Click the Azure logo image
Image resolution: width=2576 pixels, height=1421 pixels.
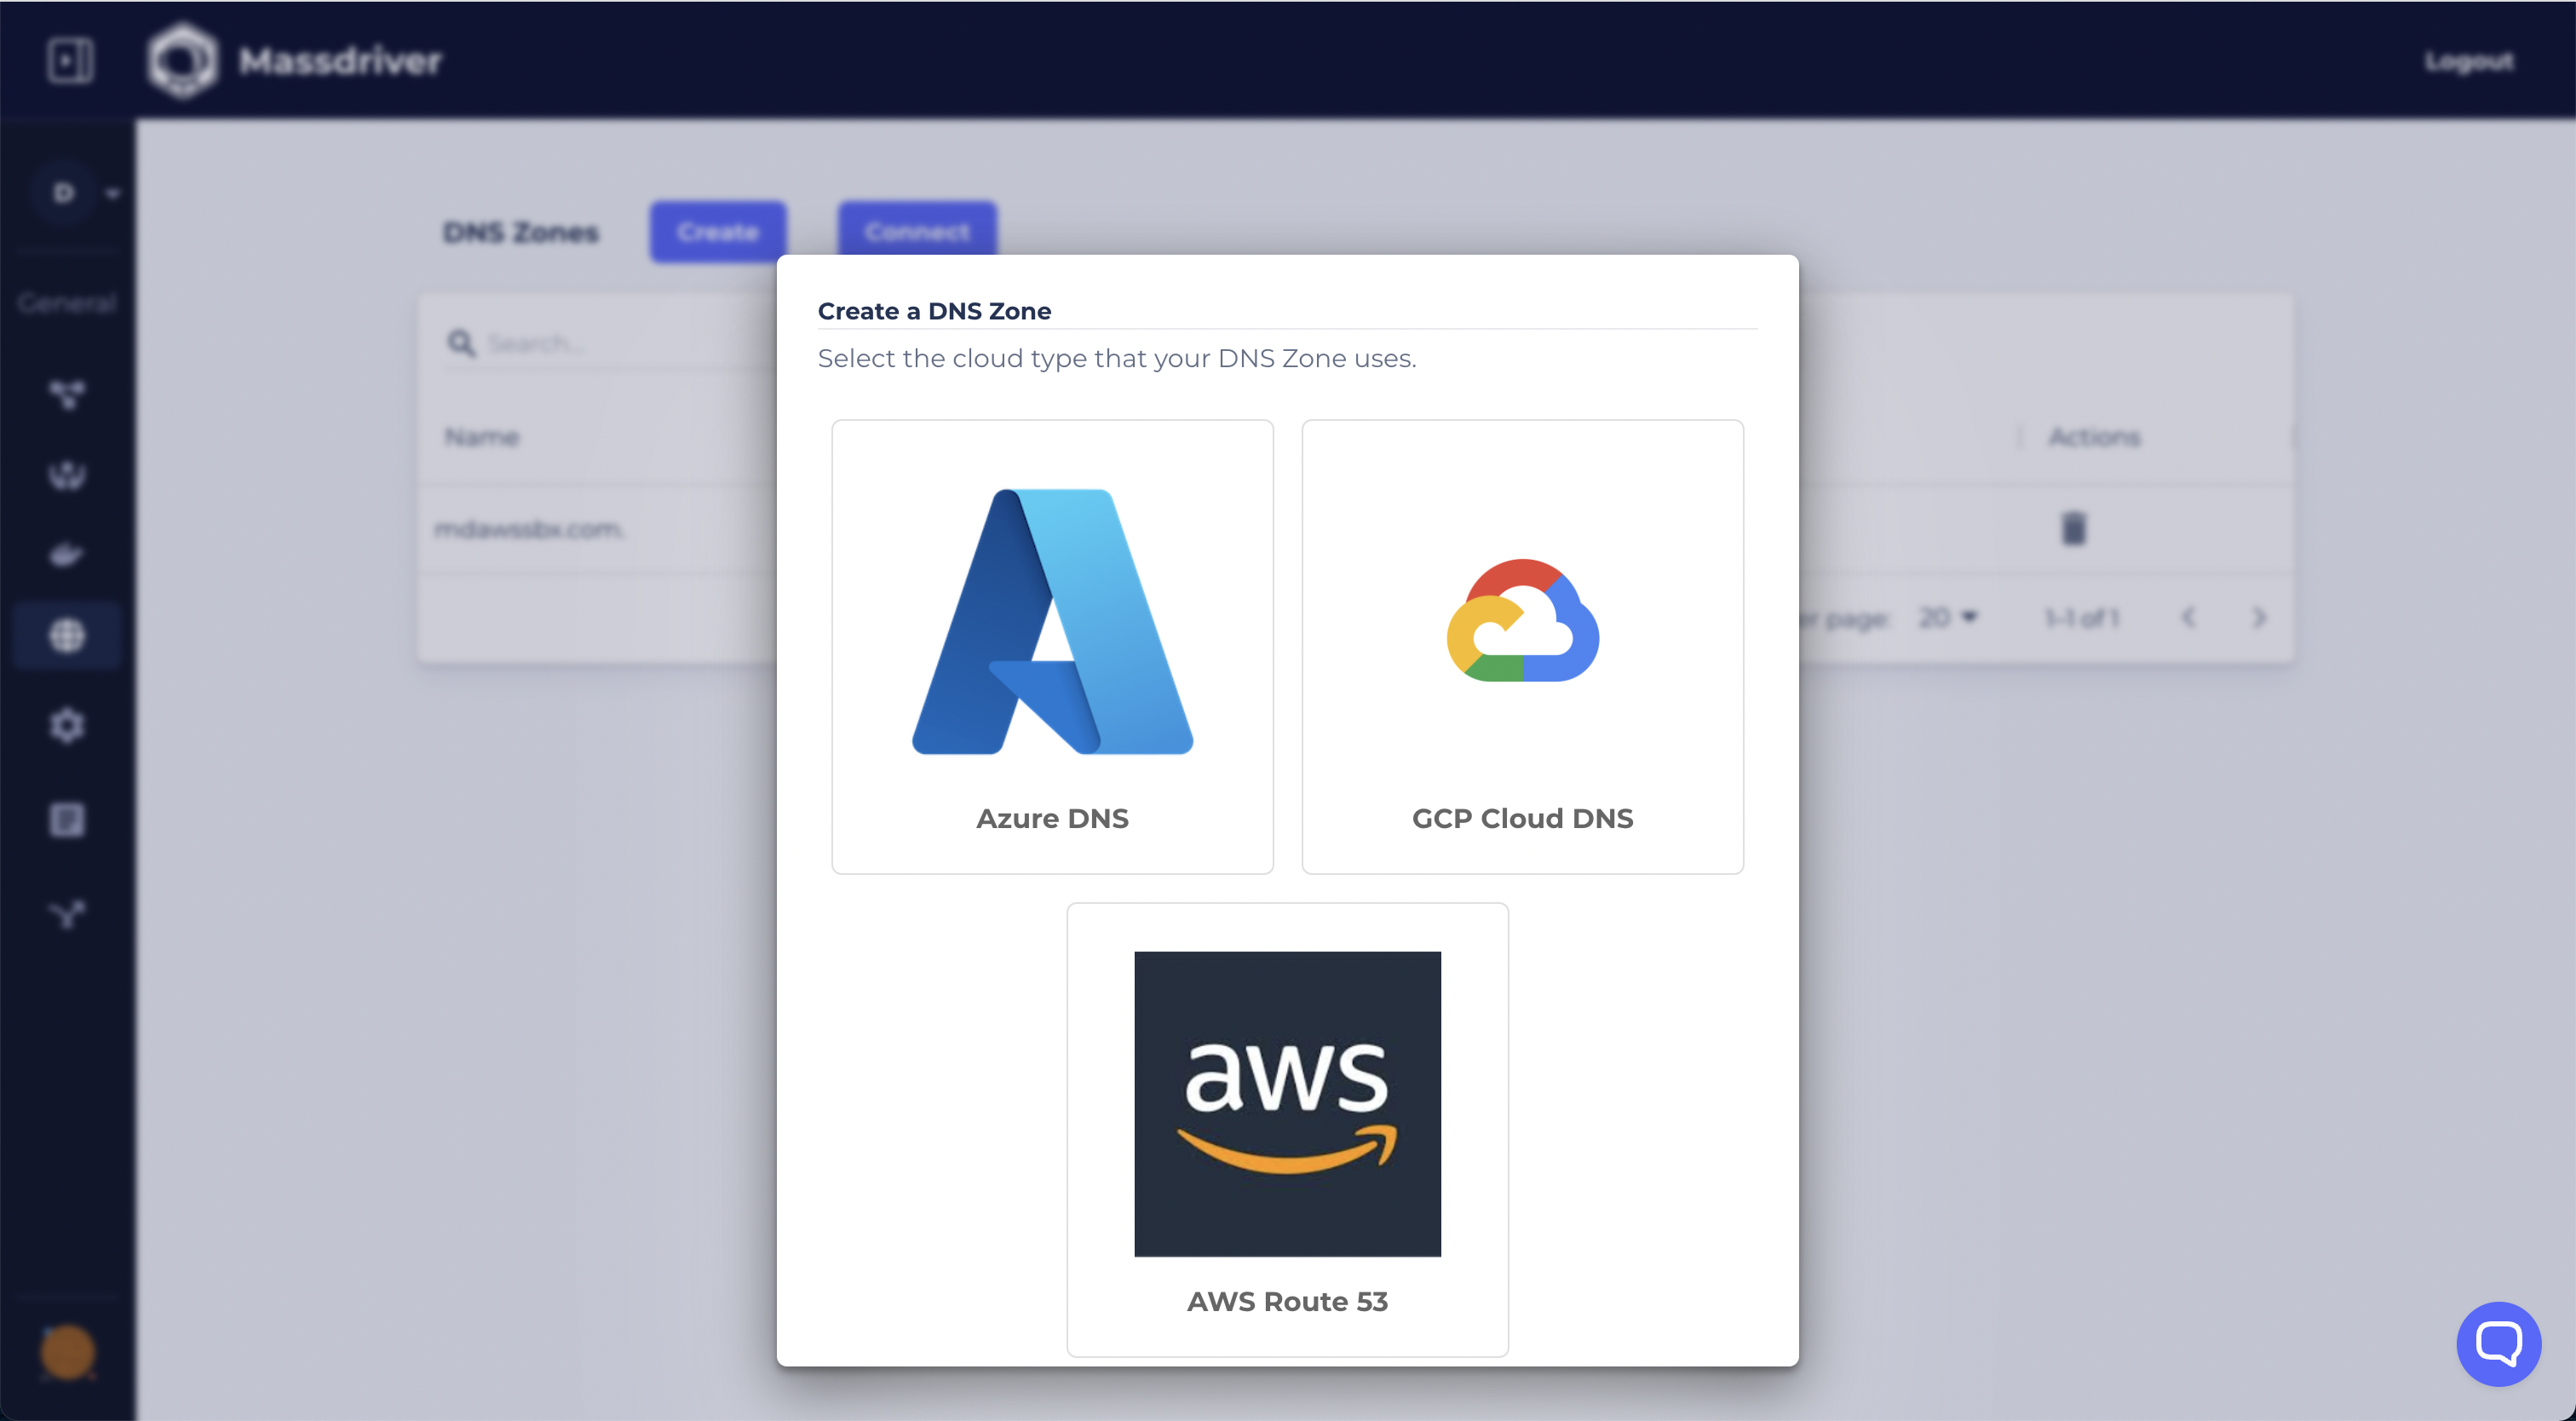(x=1052, y=621)
